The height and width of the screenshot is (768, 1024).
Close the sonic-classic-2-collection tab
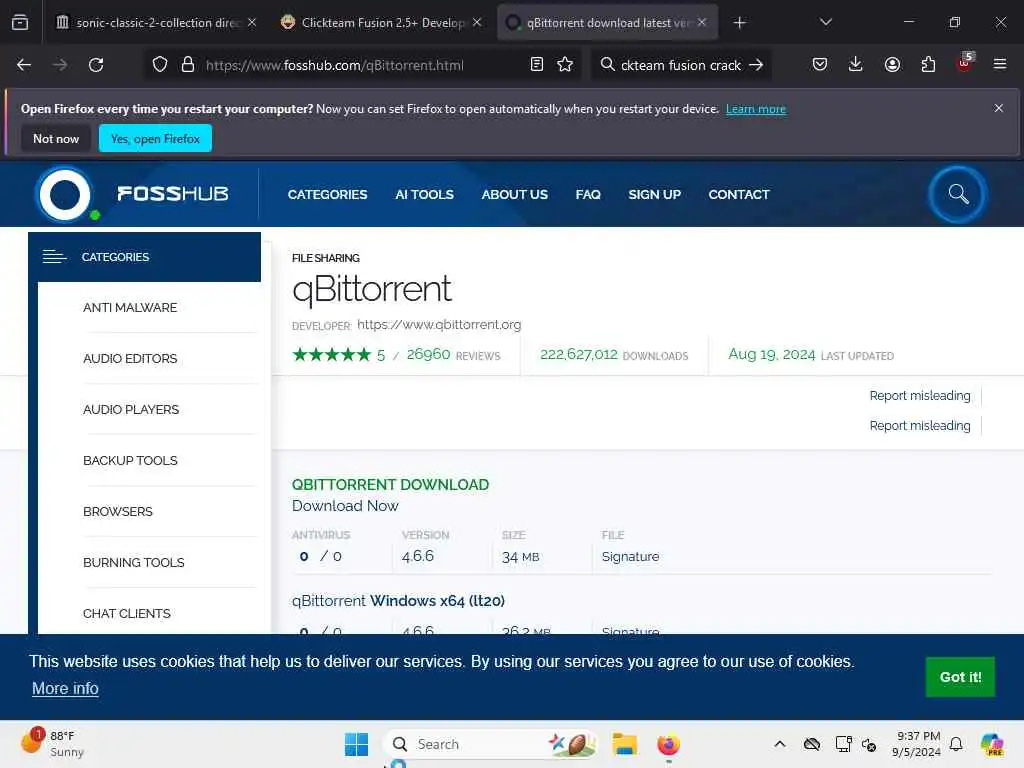[x=252, y=23]
